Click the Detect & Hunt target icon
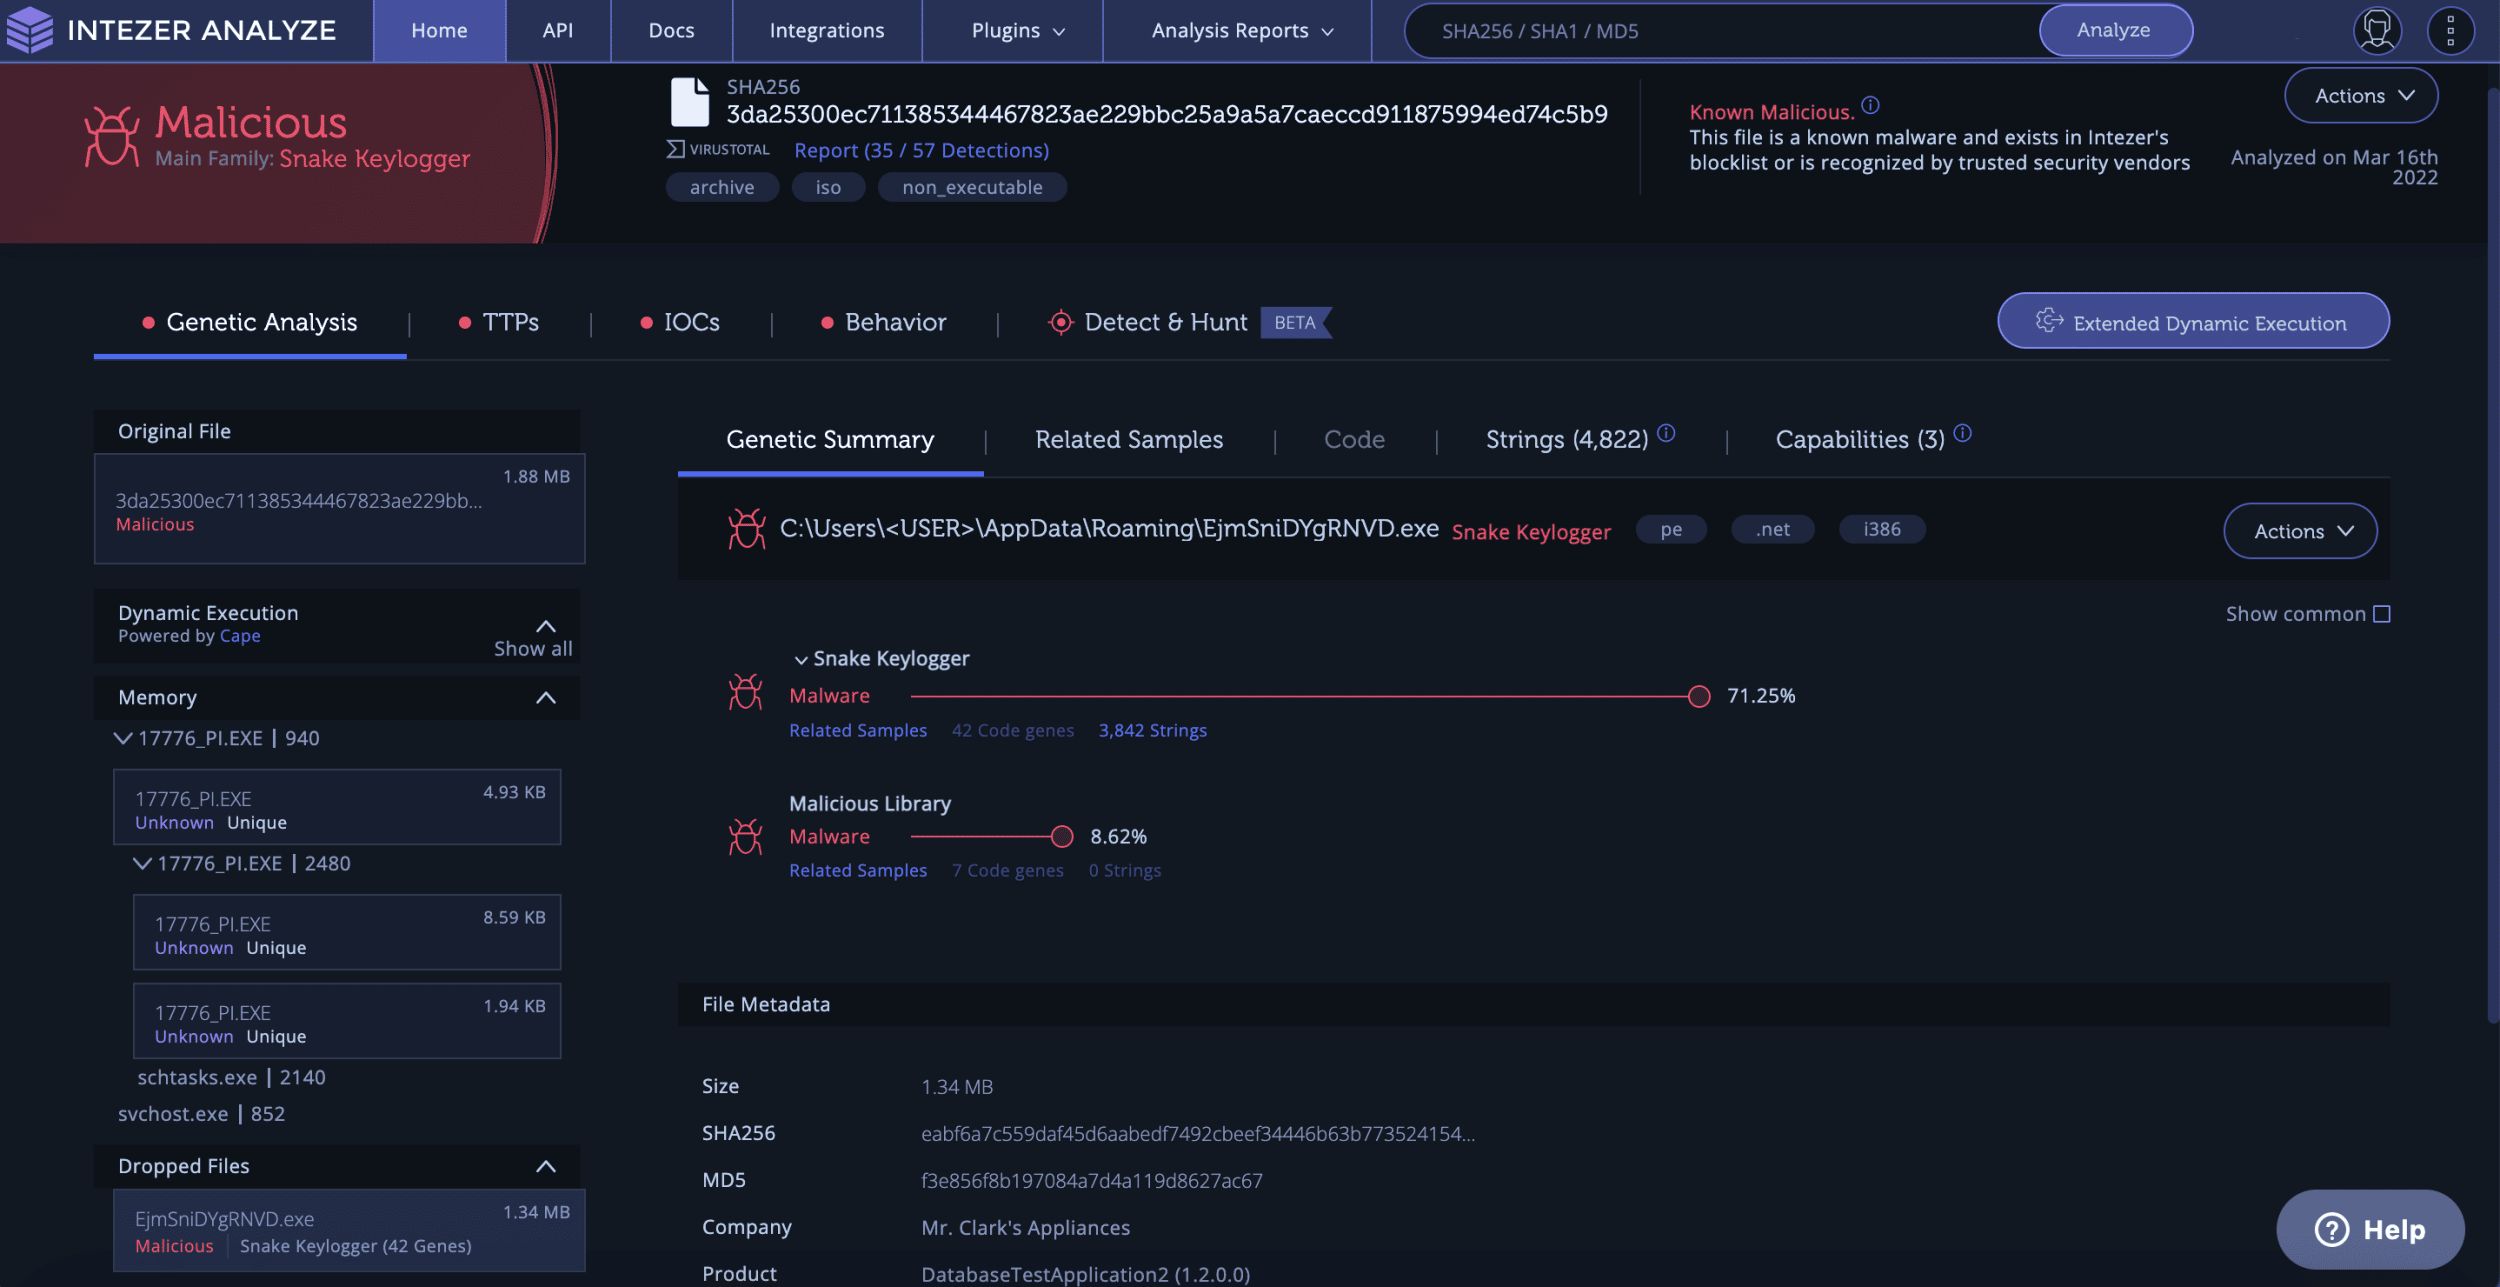2500x1287 pixels. 1060,322
